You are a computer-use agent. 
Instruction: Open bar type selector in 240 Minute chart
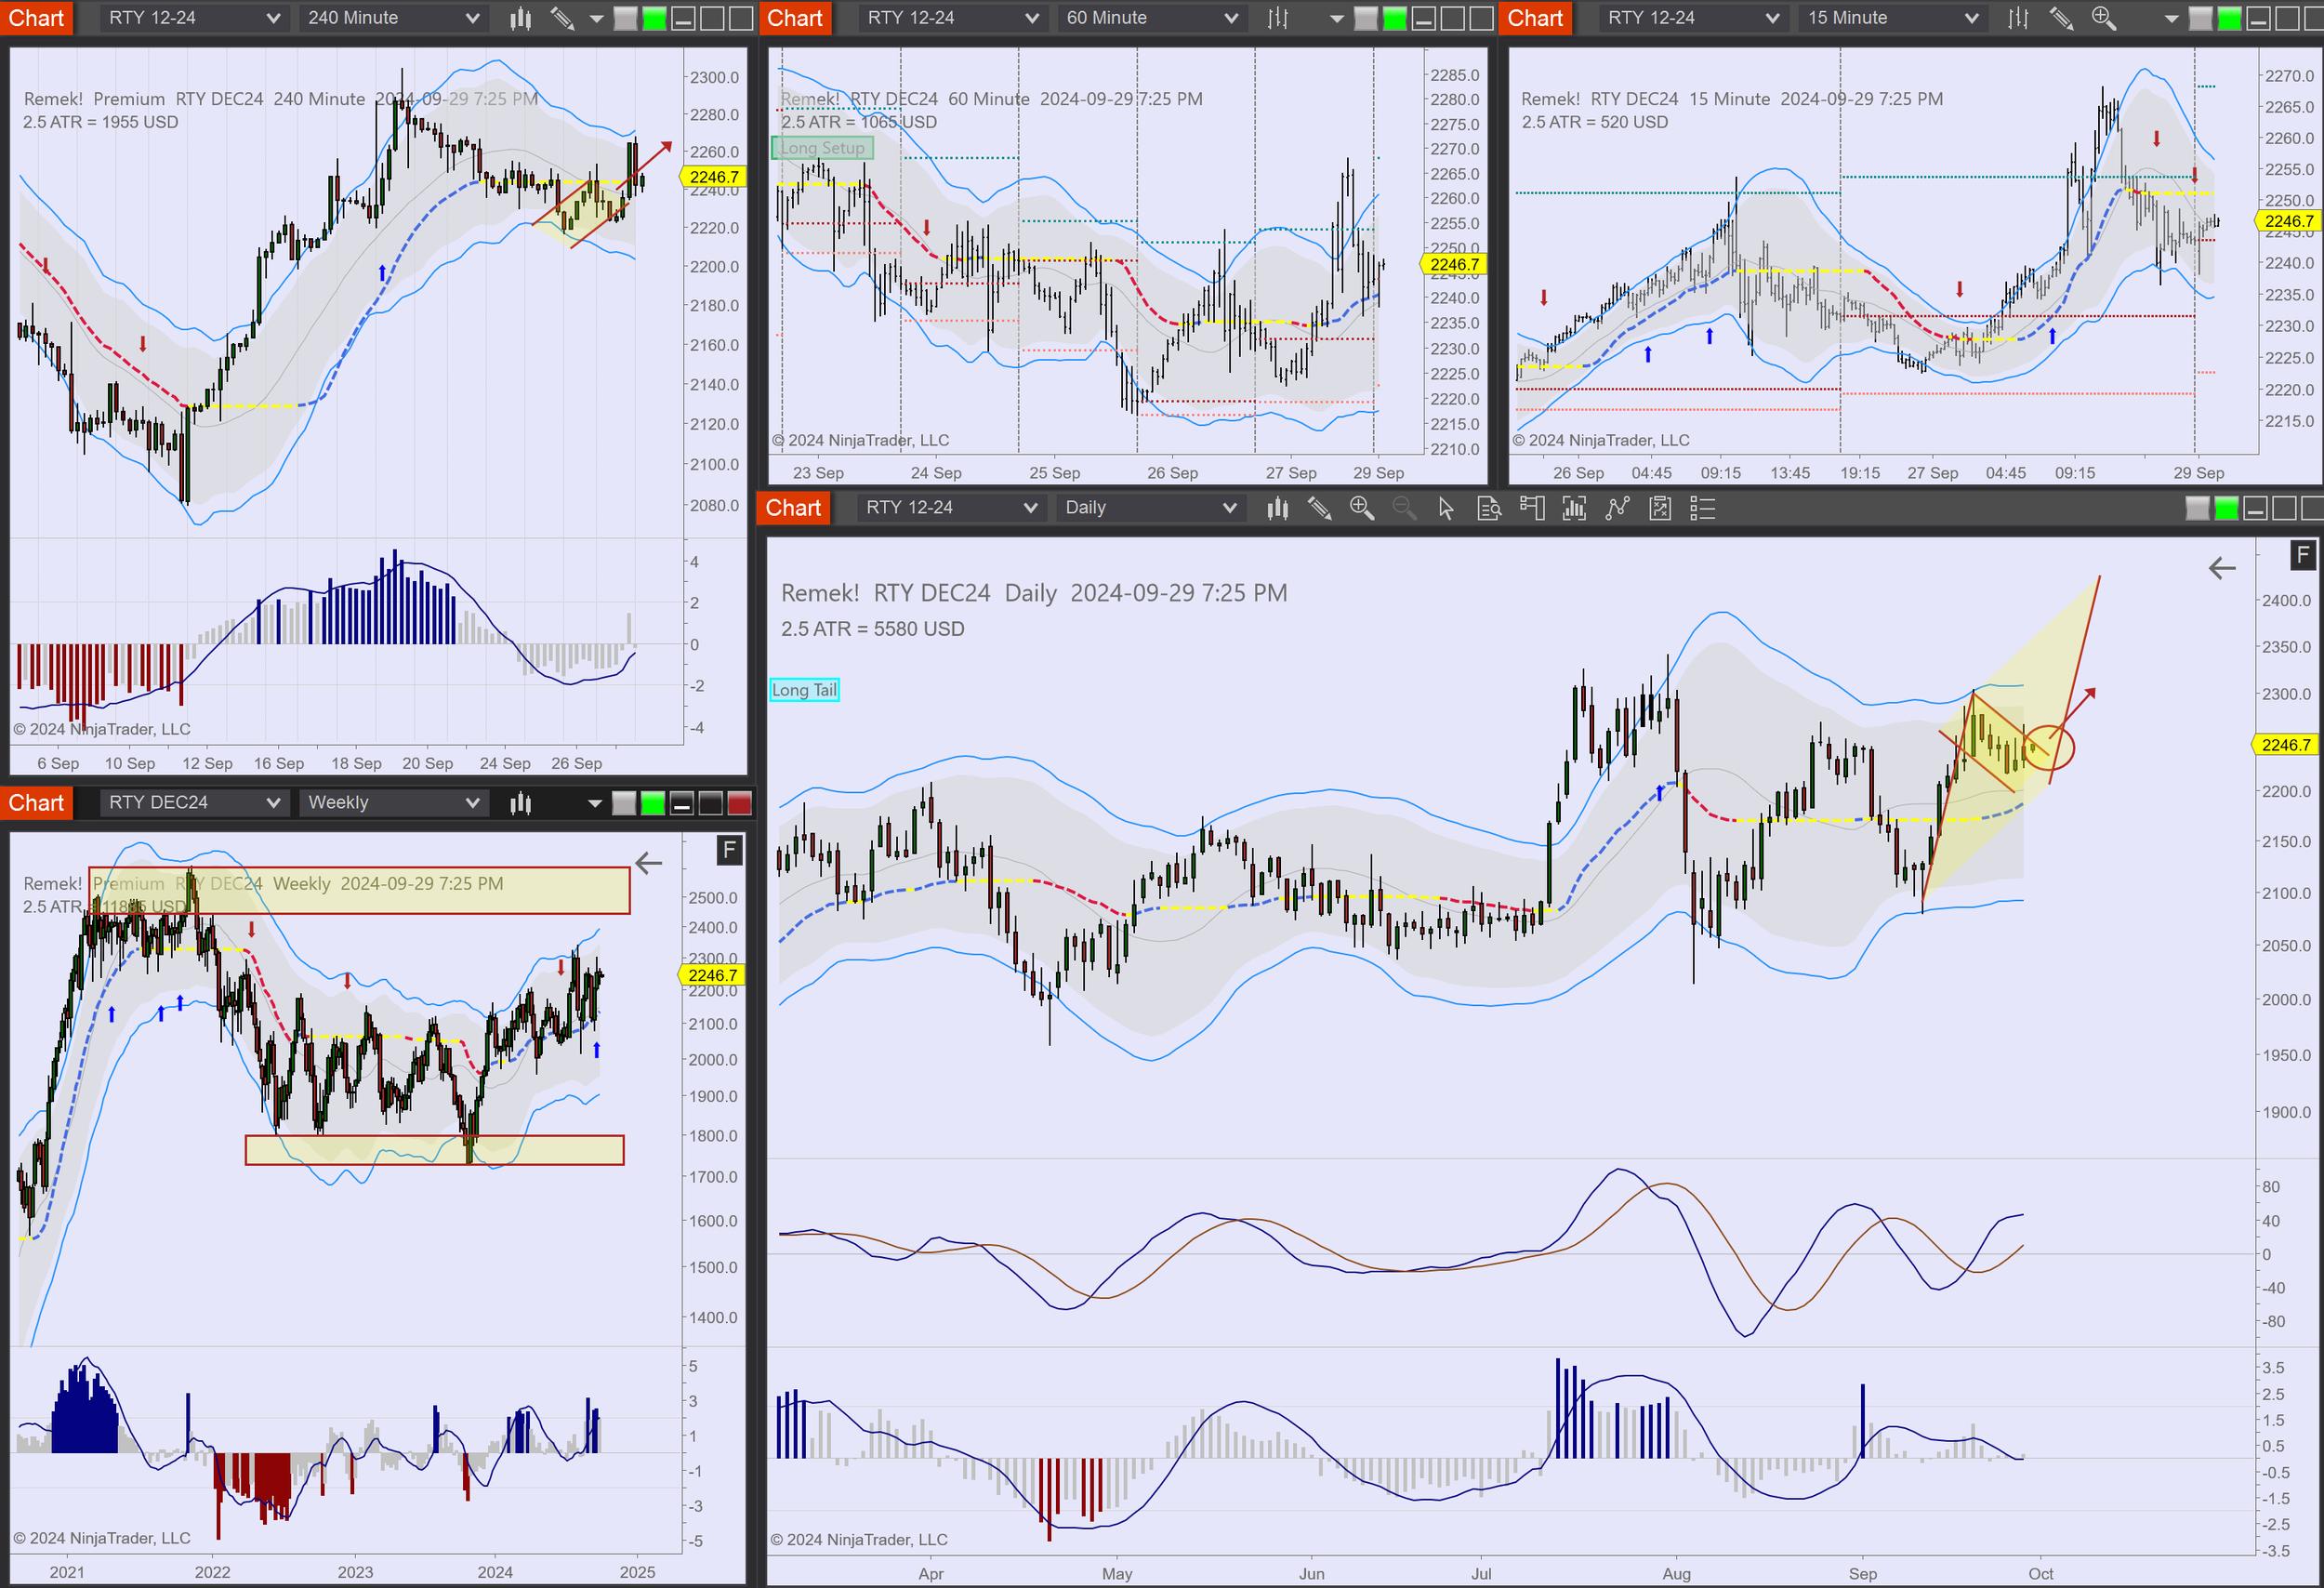pyautogui.click(x=520, y=18)
